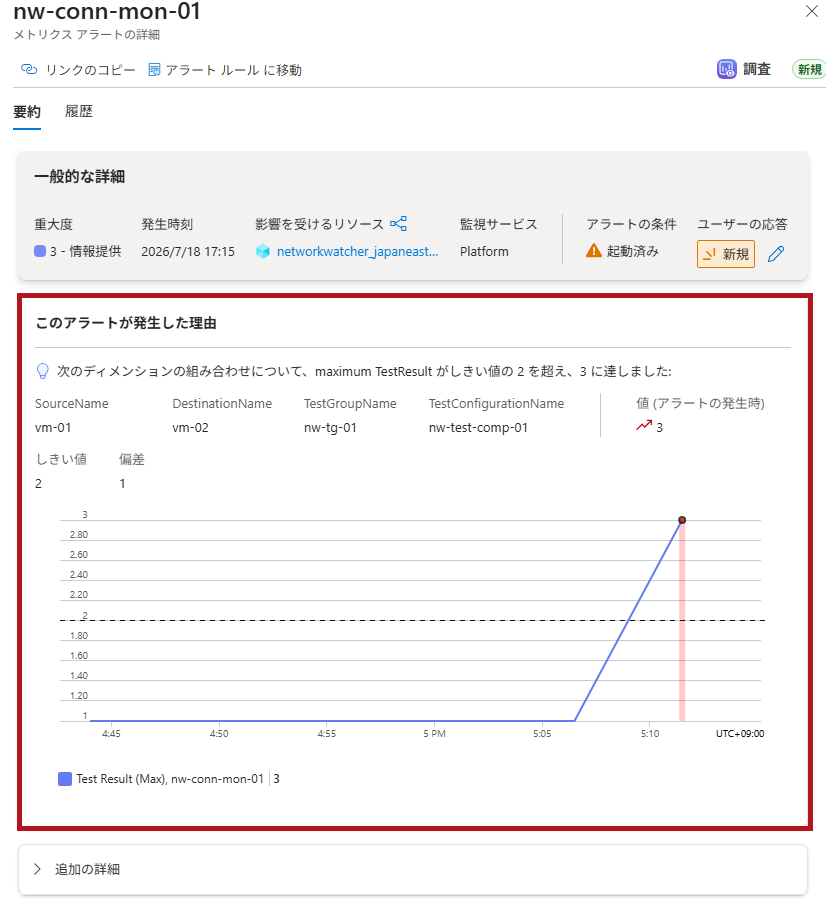Click the 起動済み warning triangle icon

594,251
